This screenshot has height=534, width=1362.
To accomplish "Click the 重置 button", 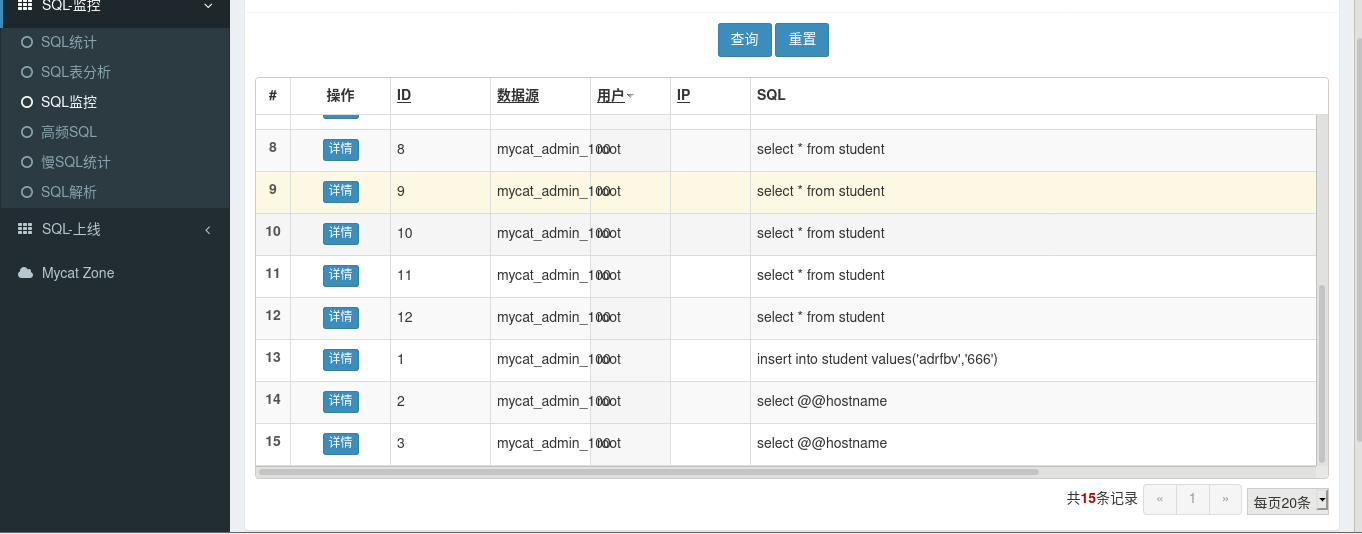I will (x=802, y=40).
